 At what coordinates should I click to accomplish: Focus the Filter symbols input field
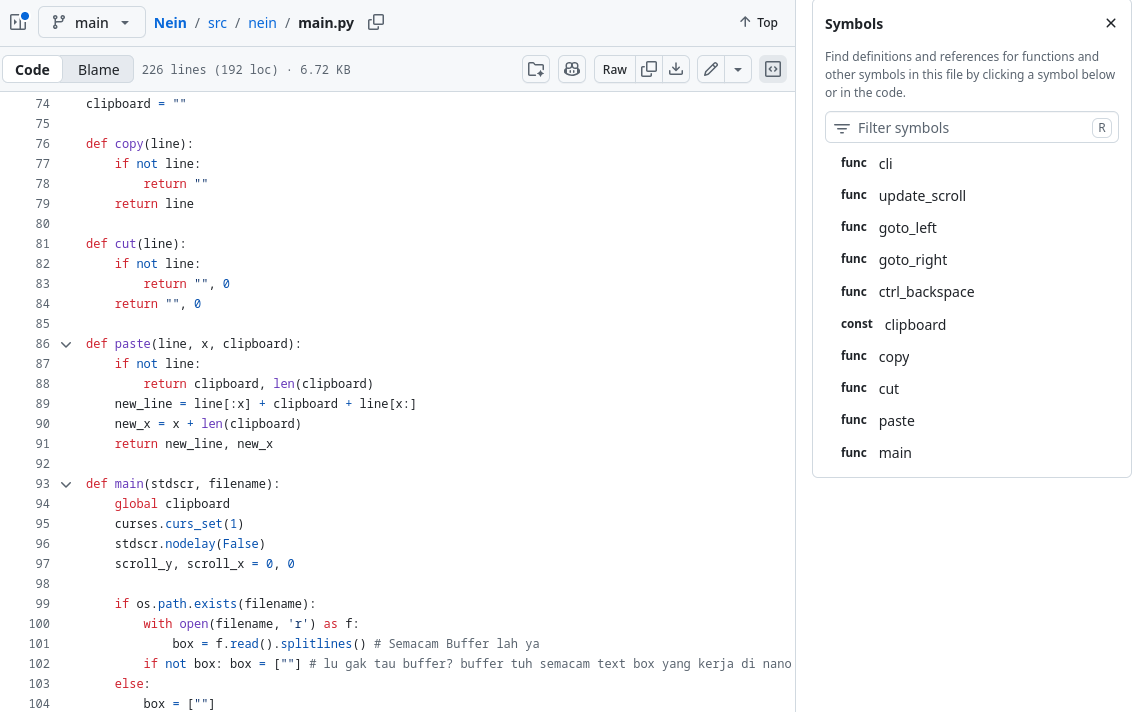point(972,128)
